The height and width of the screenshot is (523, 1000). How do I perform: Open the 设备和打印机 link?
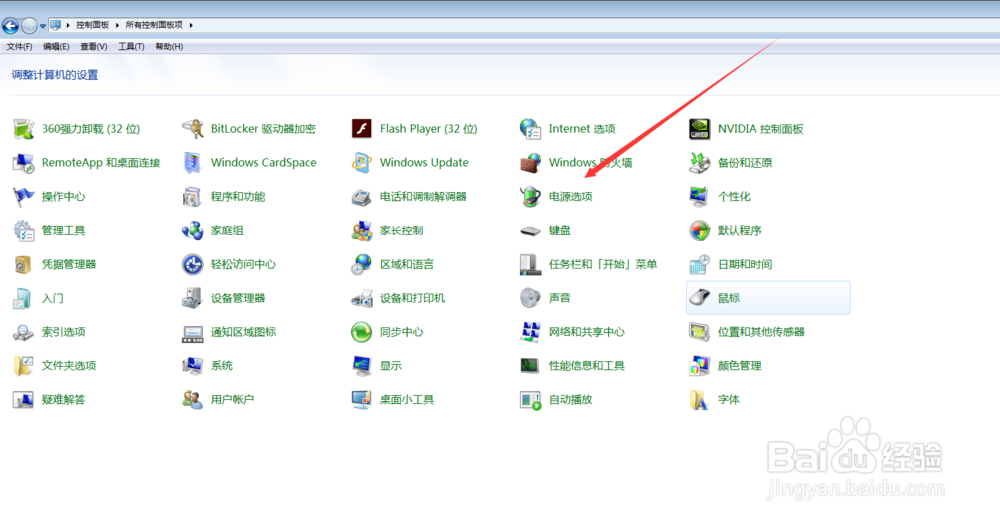point(412,298)
